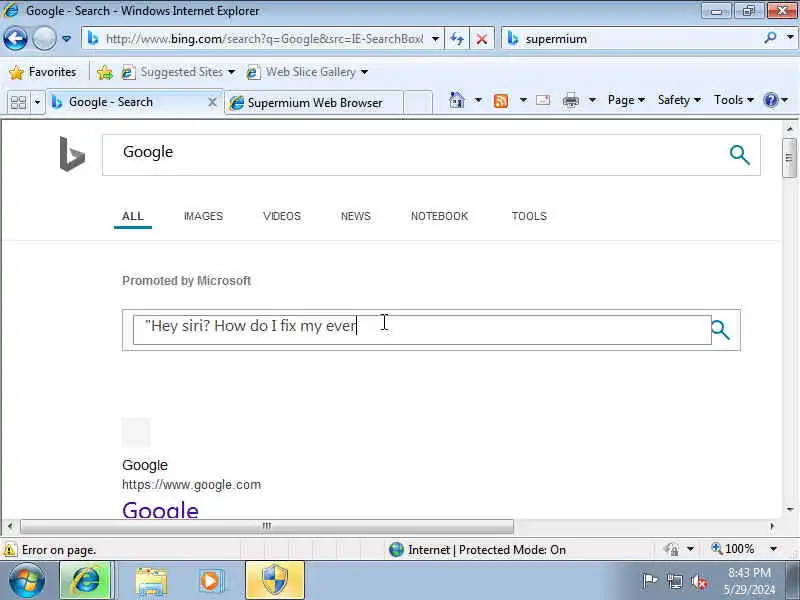The height and width of the screenshot is (600, 800).
Task: Click the https://www.google.com URL text
Action: tap(191, 485)
